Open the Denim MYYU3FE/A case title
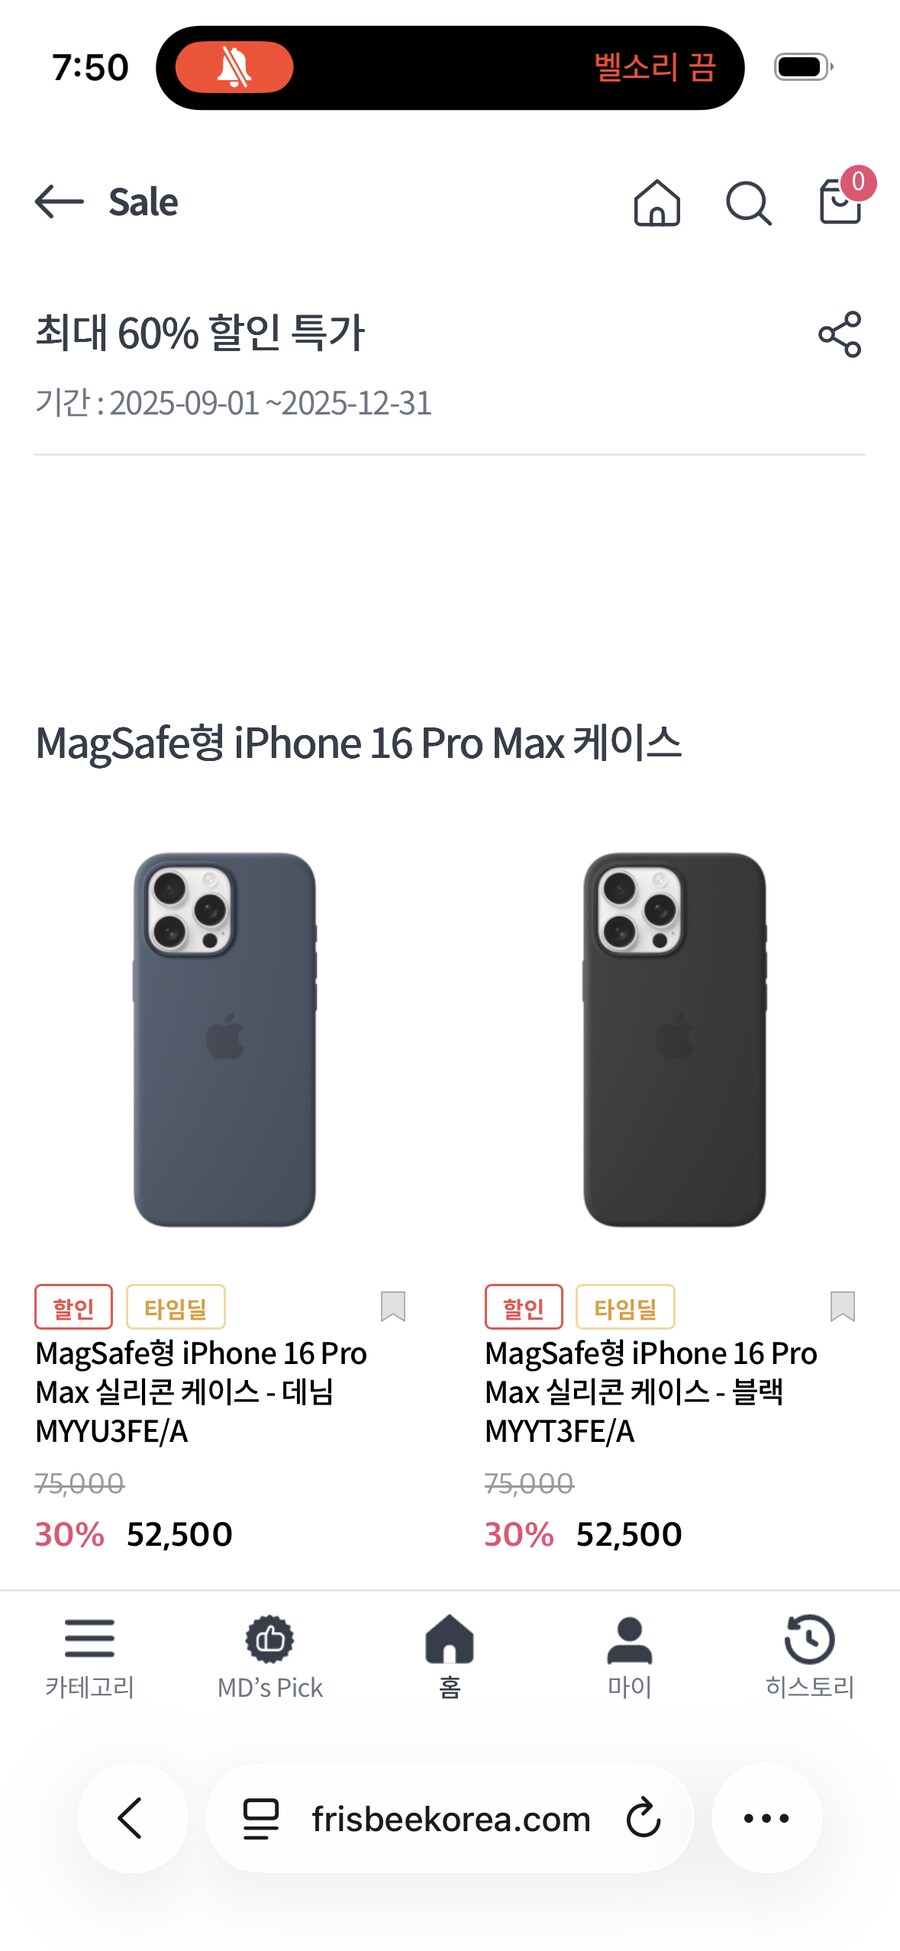The image size is (900, 1951). point(201,1392)
